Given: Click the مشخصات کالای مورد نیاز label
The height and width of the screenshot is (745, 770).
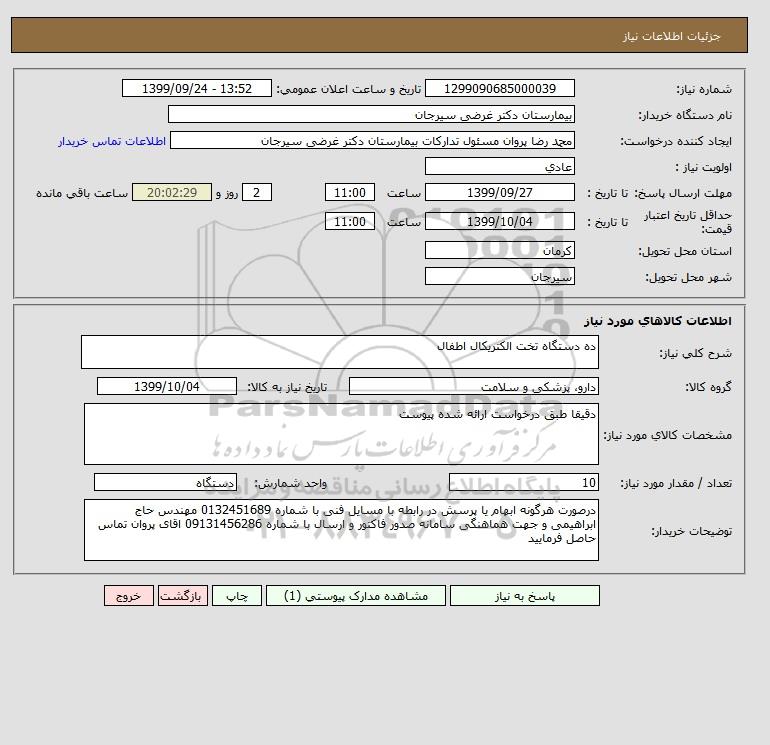Looking at the screenshot, I should [668, 435].
